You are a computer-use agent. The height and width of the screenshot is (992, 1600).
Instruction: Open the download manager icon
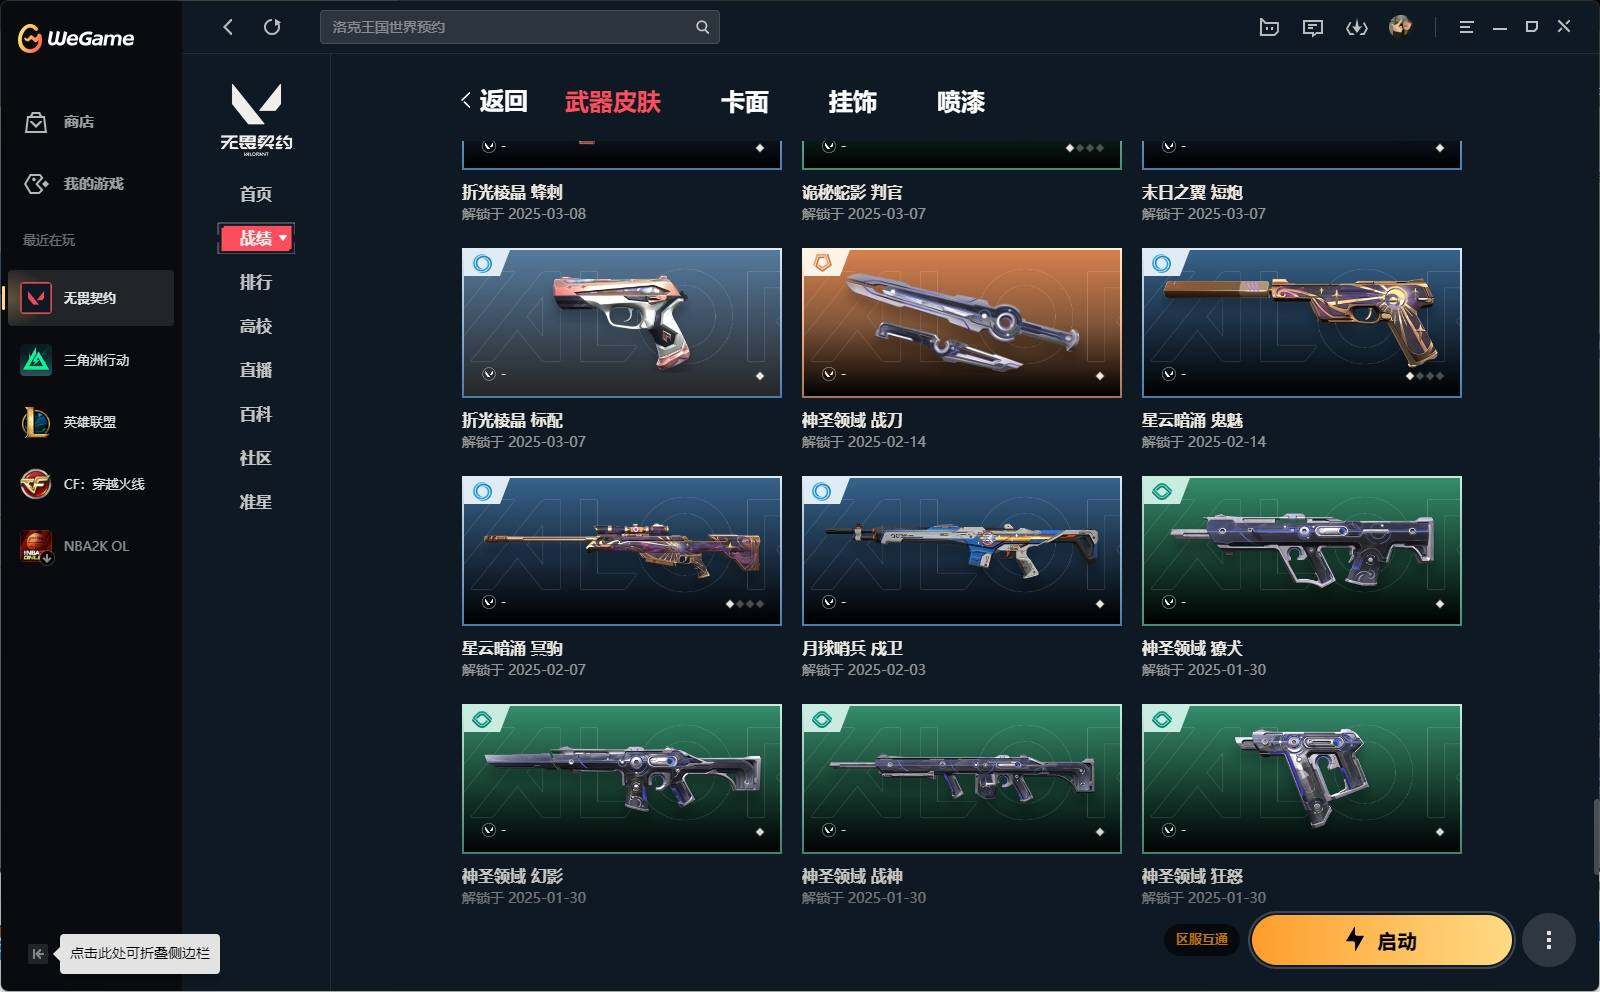(x=1357, y=27)
